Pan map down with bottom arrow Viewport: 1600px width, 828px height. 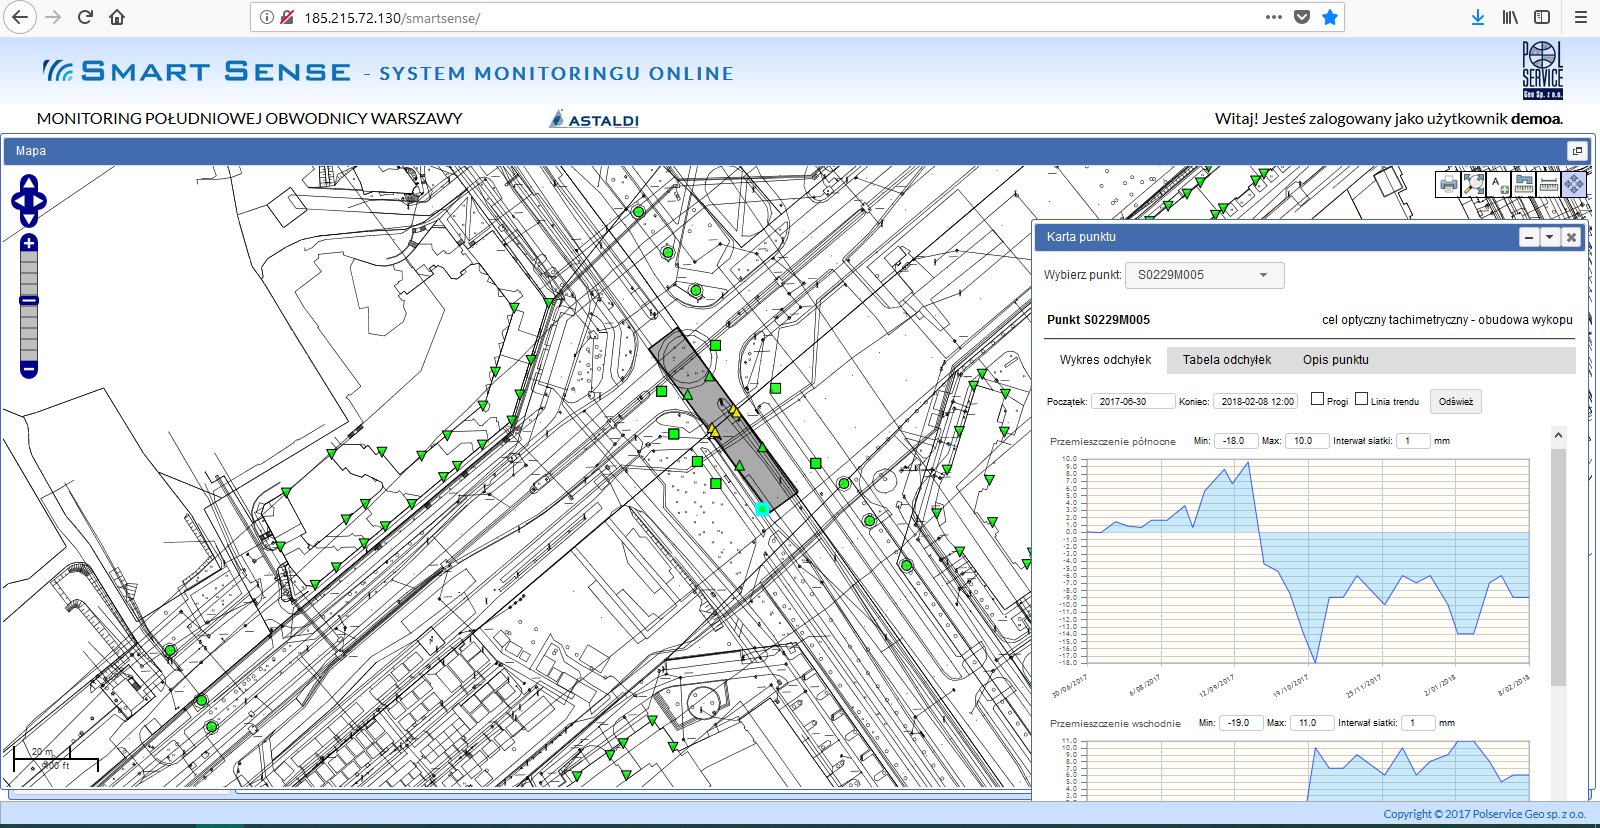pos(29,218)
